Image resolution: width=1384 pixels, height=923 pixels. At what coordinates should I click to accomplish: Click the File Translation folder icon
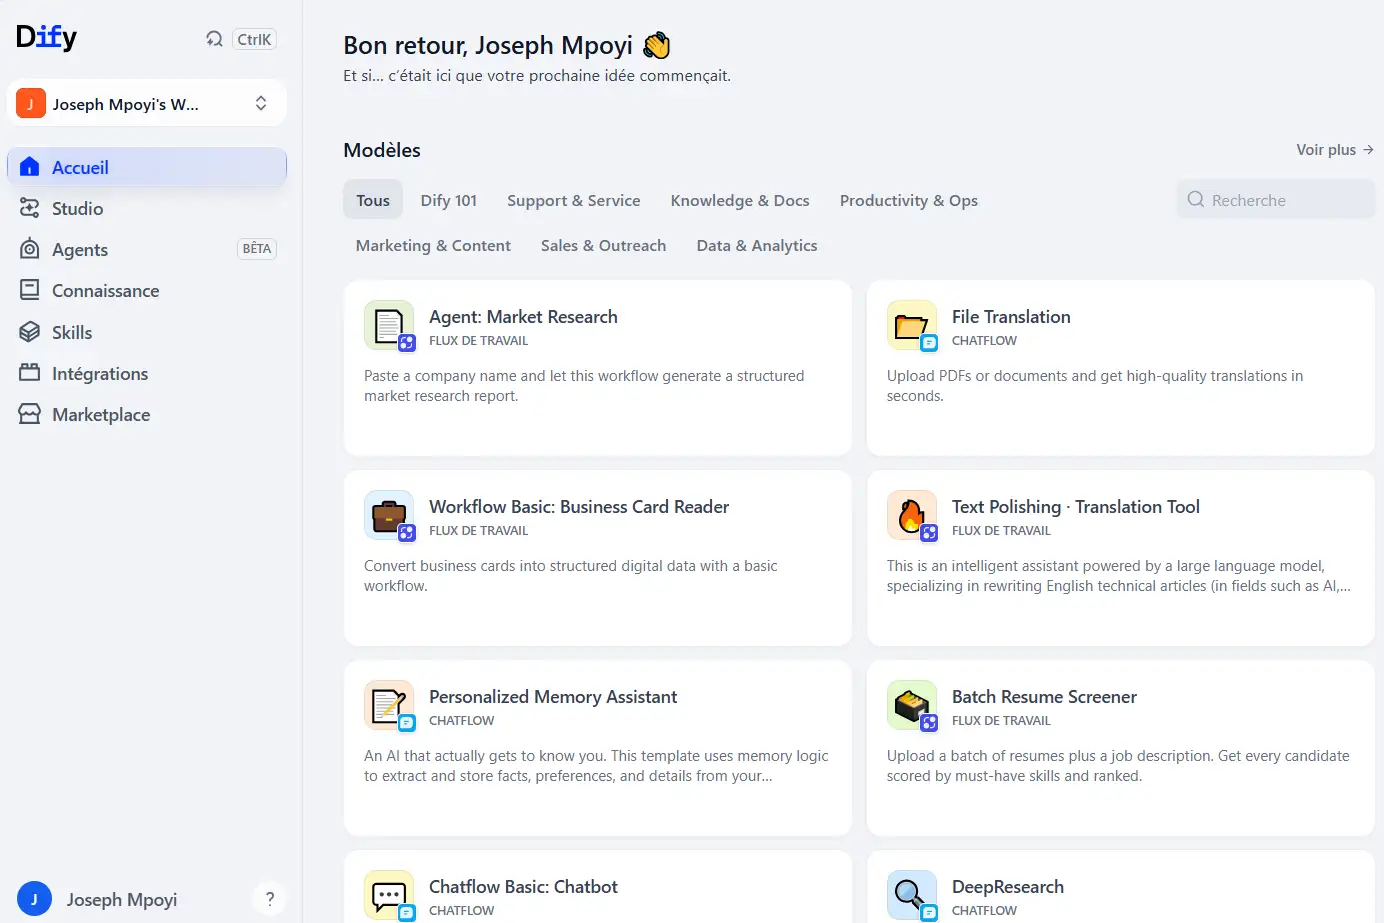click(912, 325)
